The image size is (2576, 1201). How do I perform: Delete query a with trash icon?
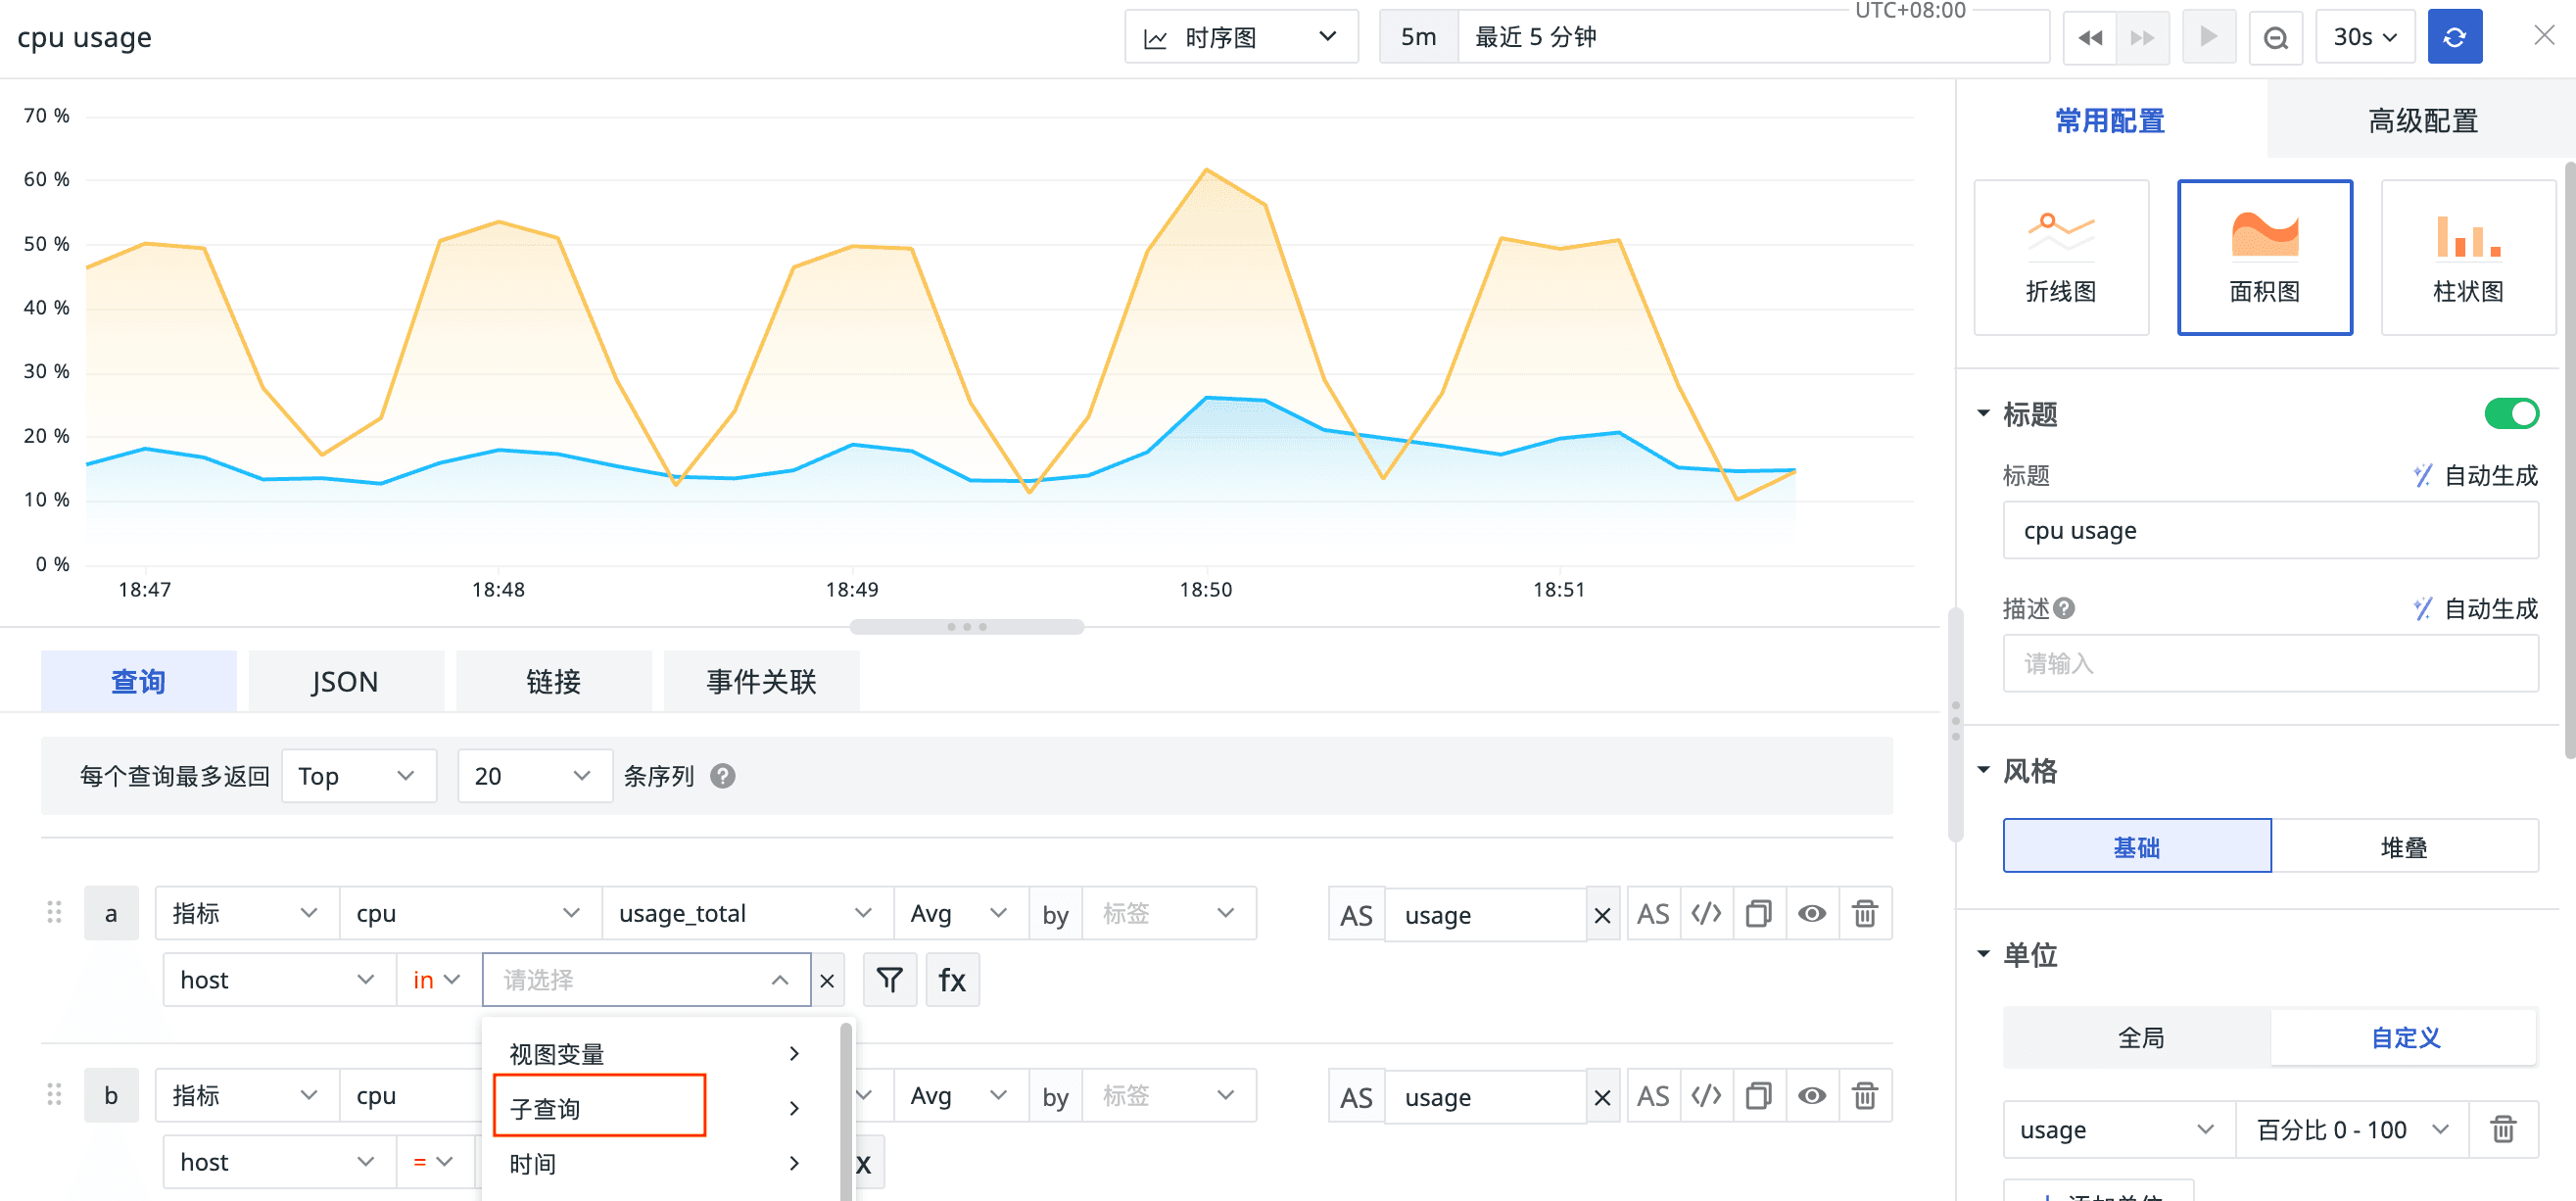1864,913
